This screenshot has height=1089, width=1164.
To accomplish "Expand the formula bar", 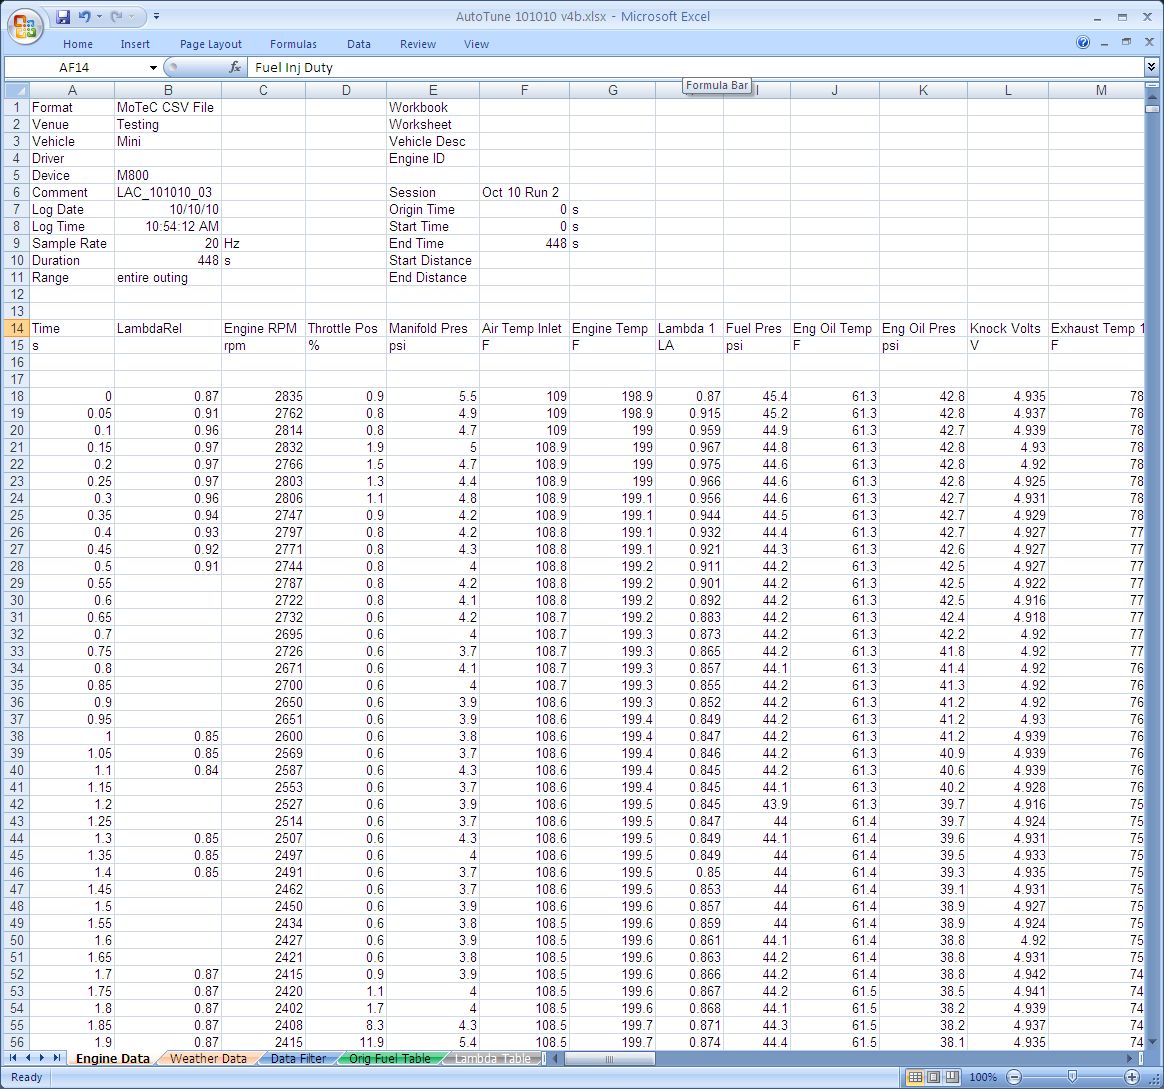I will coord(1151,67).
